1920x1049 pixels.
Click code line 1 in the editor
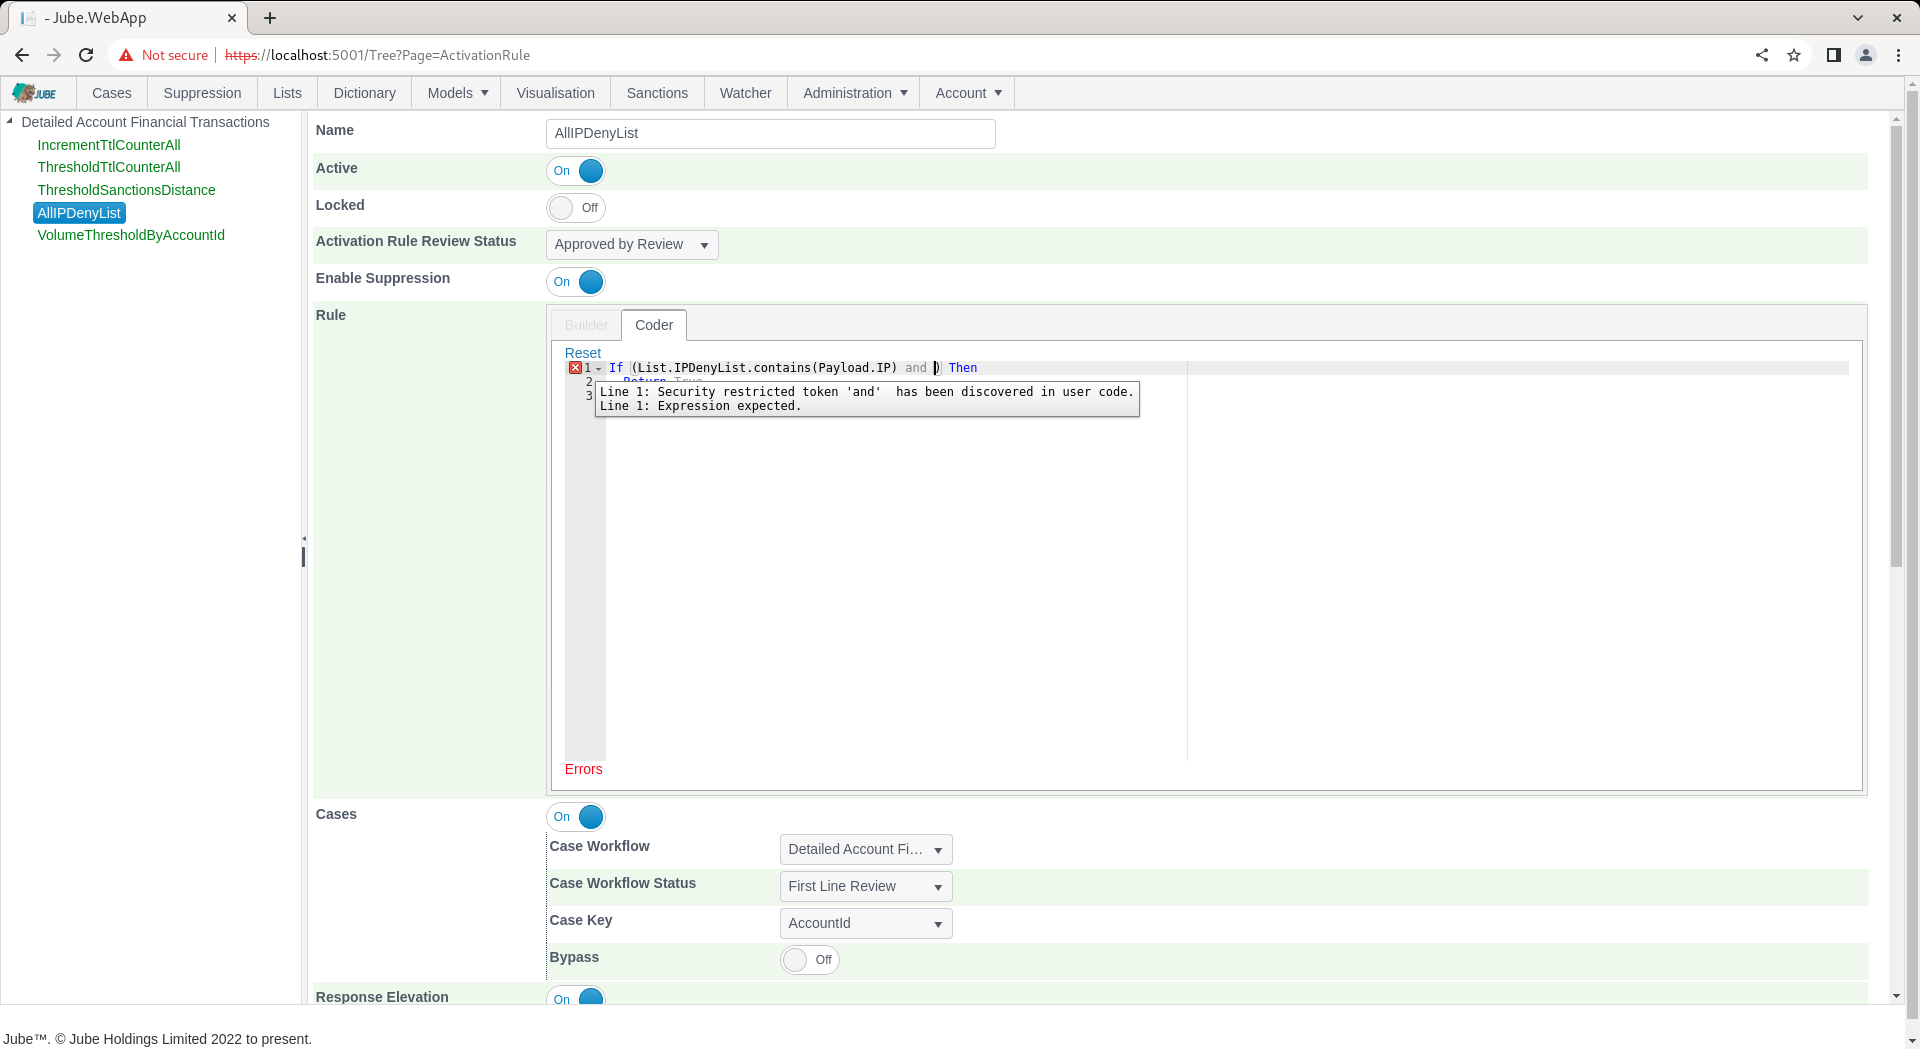[x=1227, y=368]
